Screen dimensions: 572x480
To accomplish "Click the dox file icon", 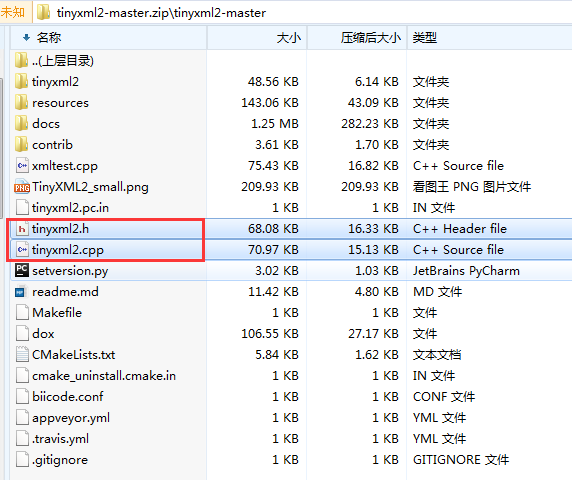I will [22, 334].
